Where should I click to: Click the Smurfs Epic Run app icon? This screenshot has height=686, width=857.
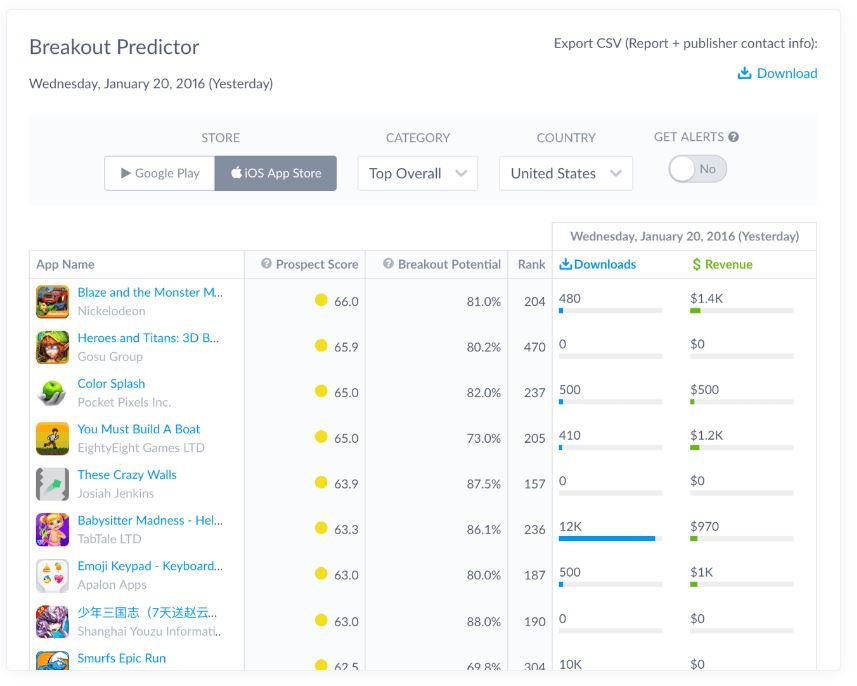pyautogui.click(x=52, y=663)
